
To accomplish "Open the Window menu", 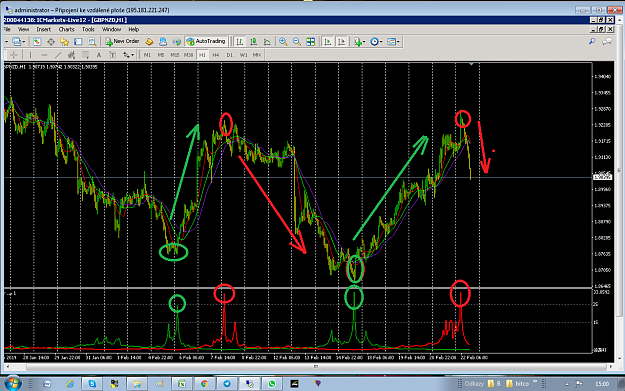I will [x=111, y=29].
